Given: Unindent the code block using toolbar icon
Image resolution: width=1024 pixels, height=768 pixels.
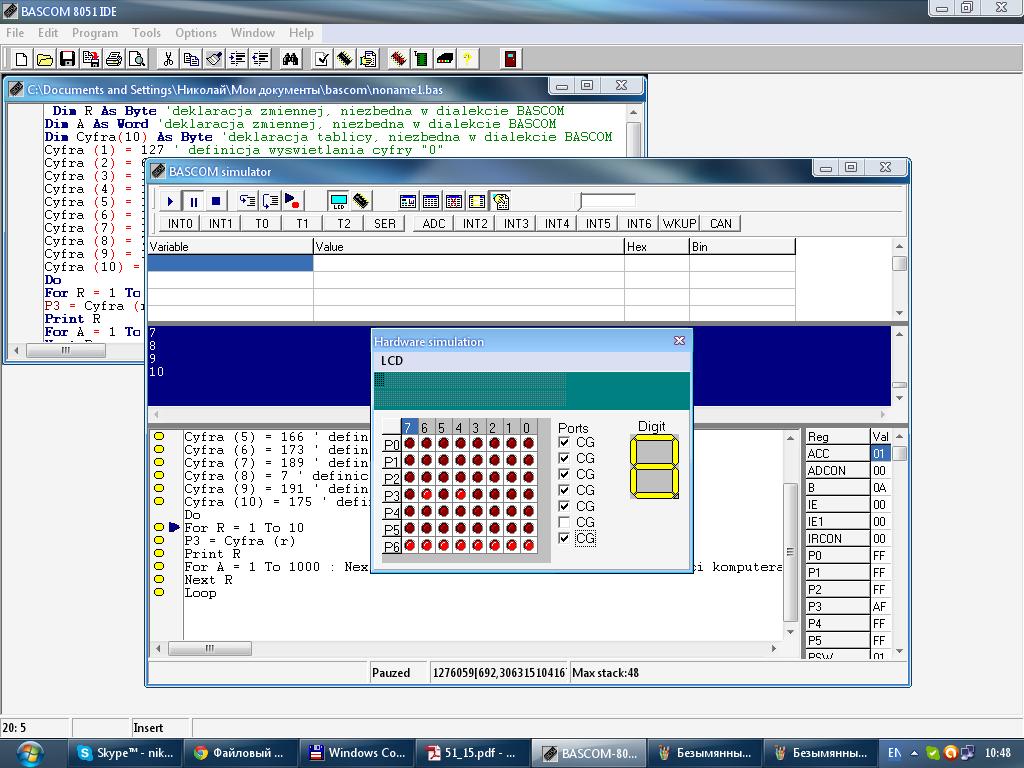Looking at the screenshot, I should [261, 59].
